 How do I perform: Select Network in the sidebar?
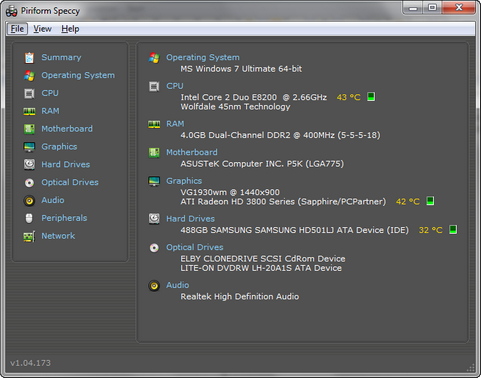(58, 236)
